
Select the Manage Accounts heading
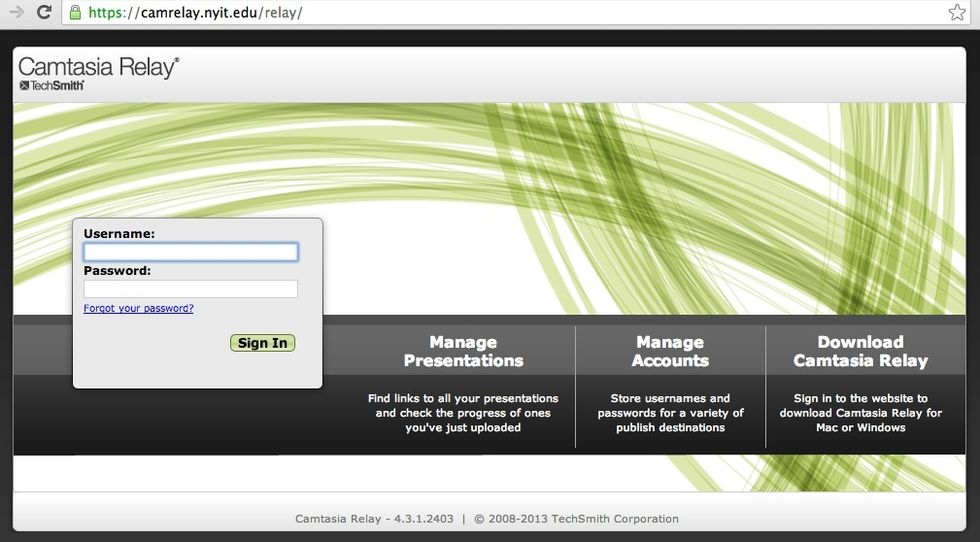(670, 351)
